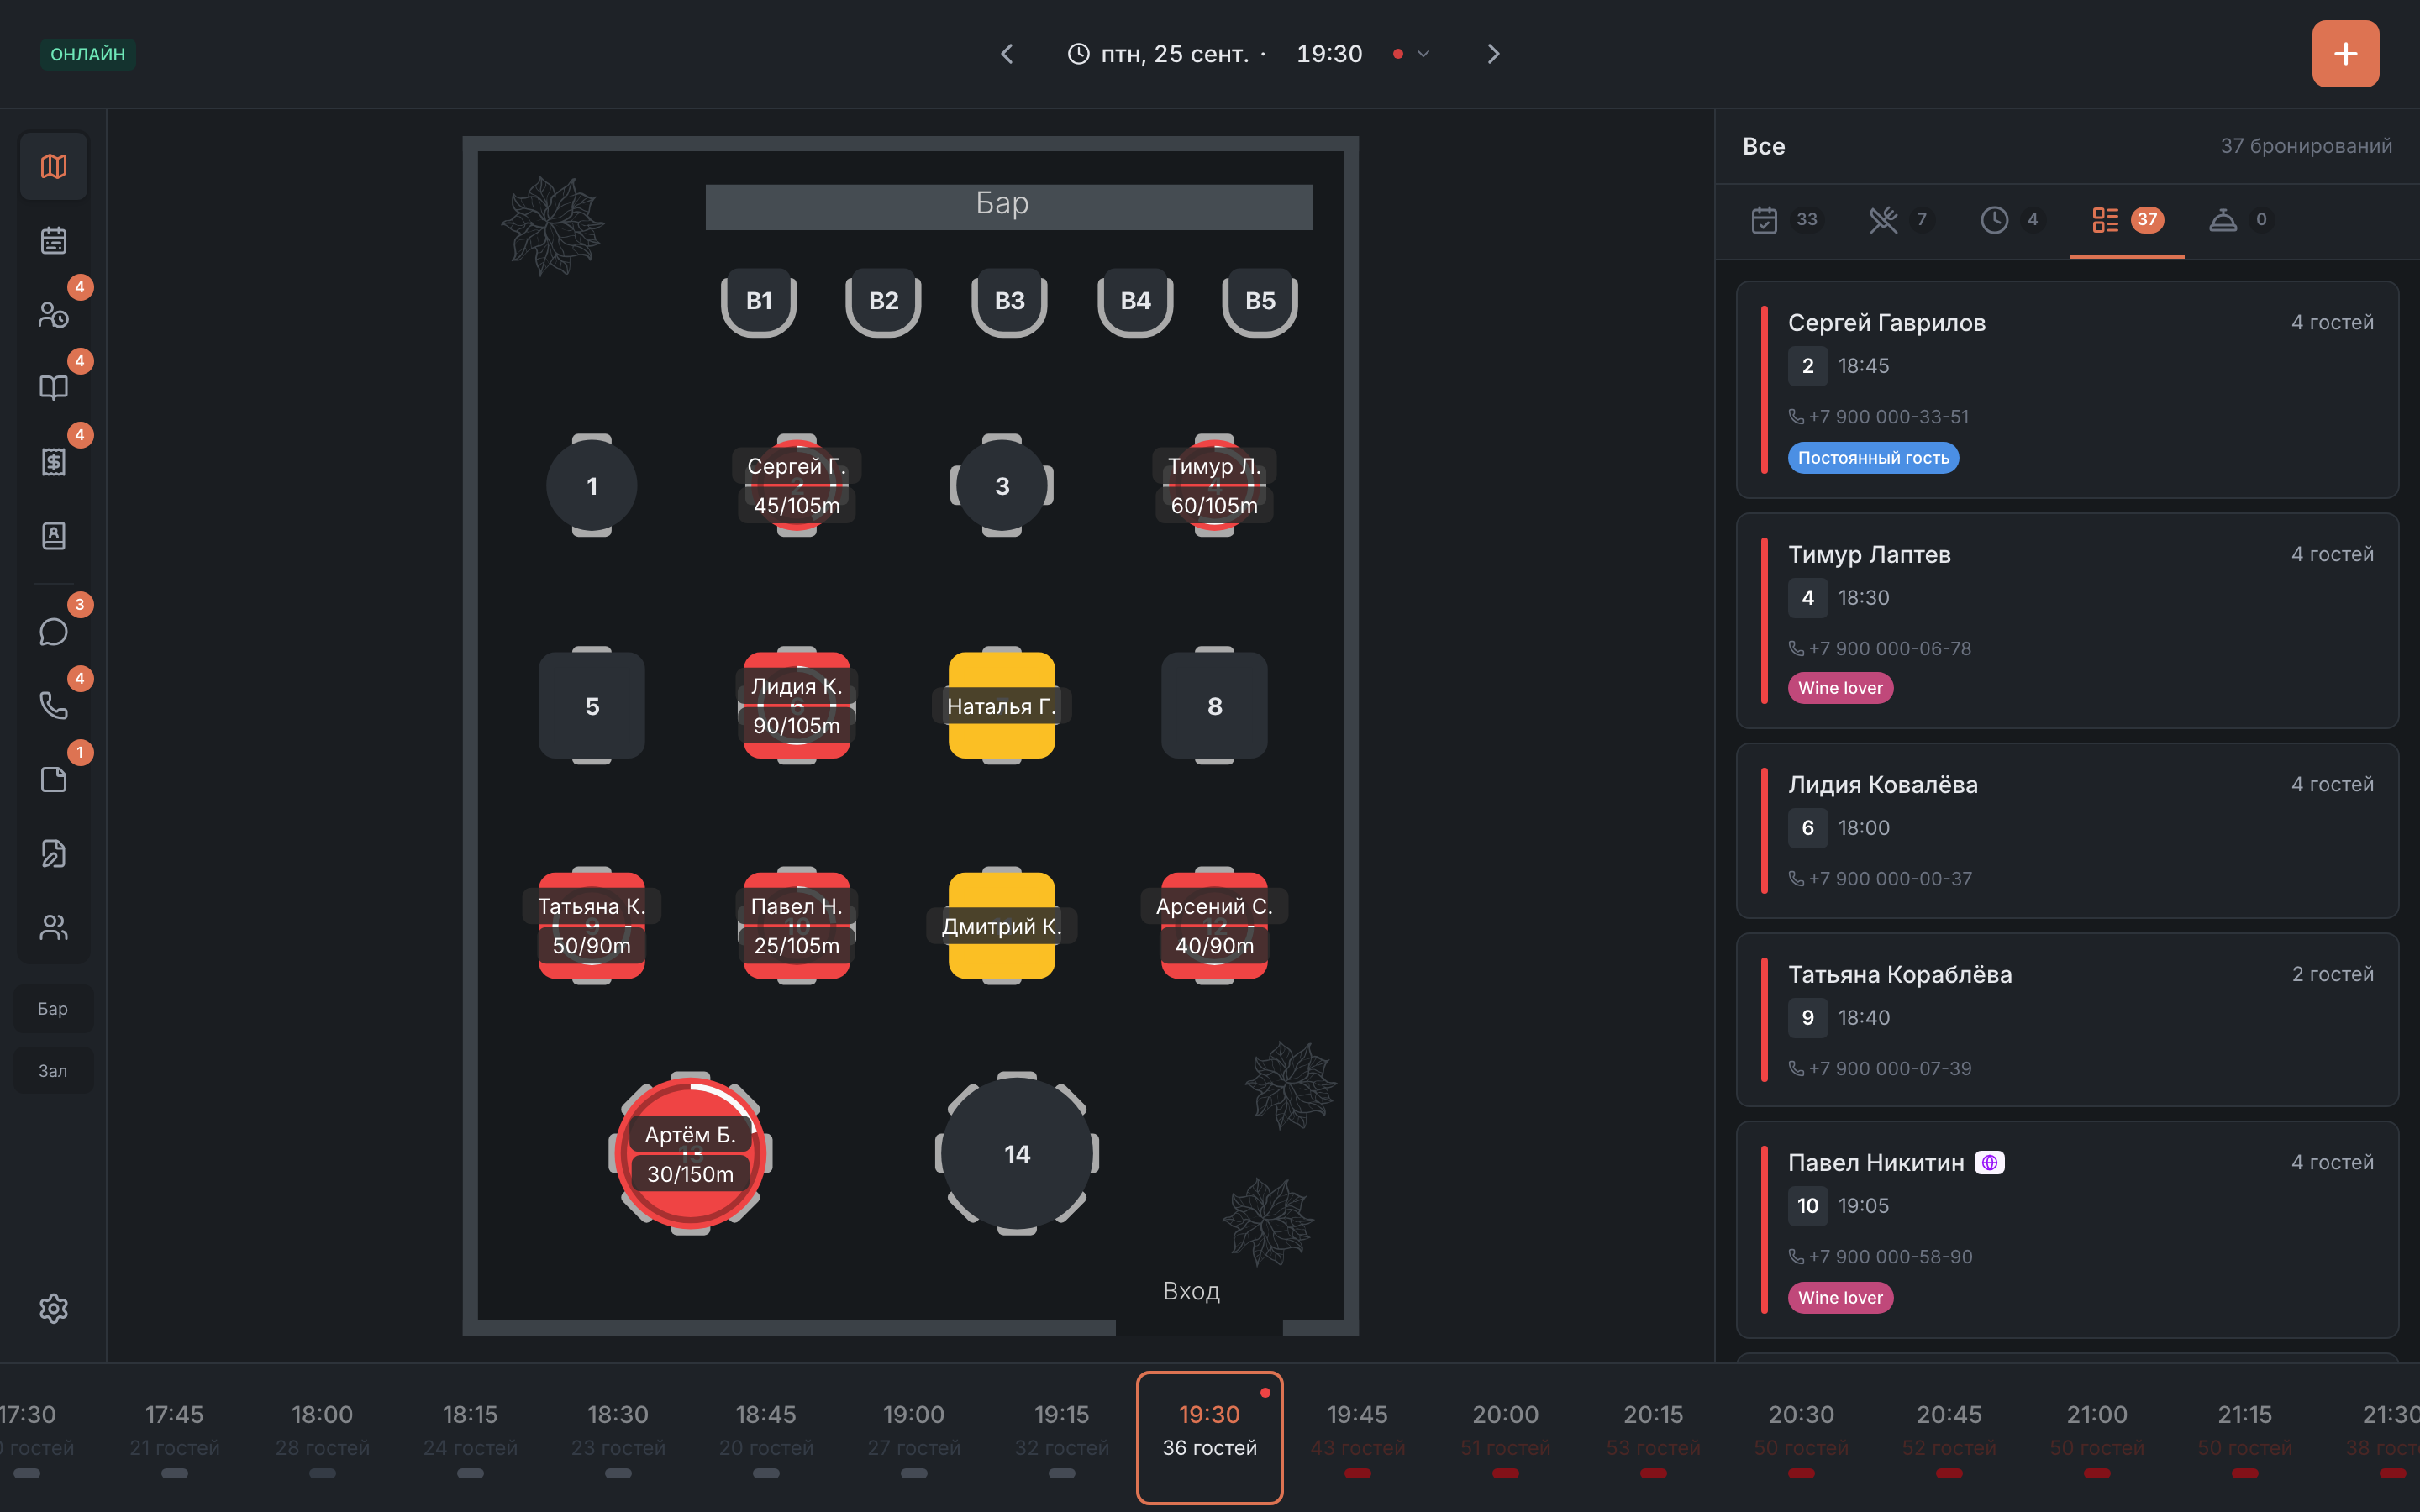
Task: Click the Постоянный гость tag
Action: tap(1873, 458)
